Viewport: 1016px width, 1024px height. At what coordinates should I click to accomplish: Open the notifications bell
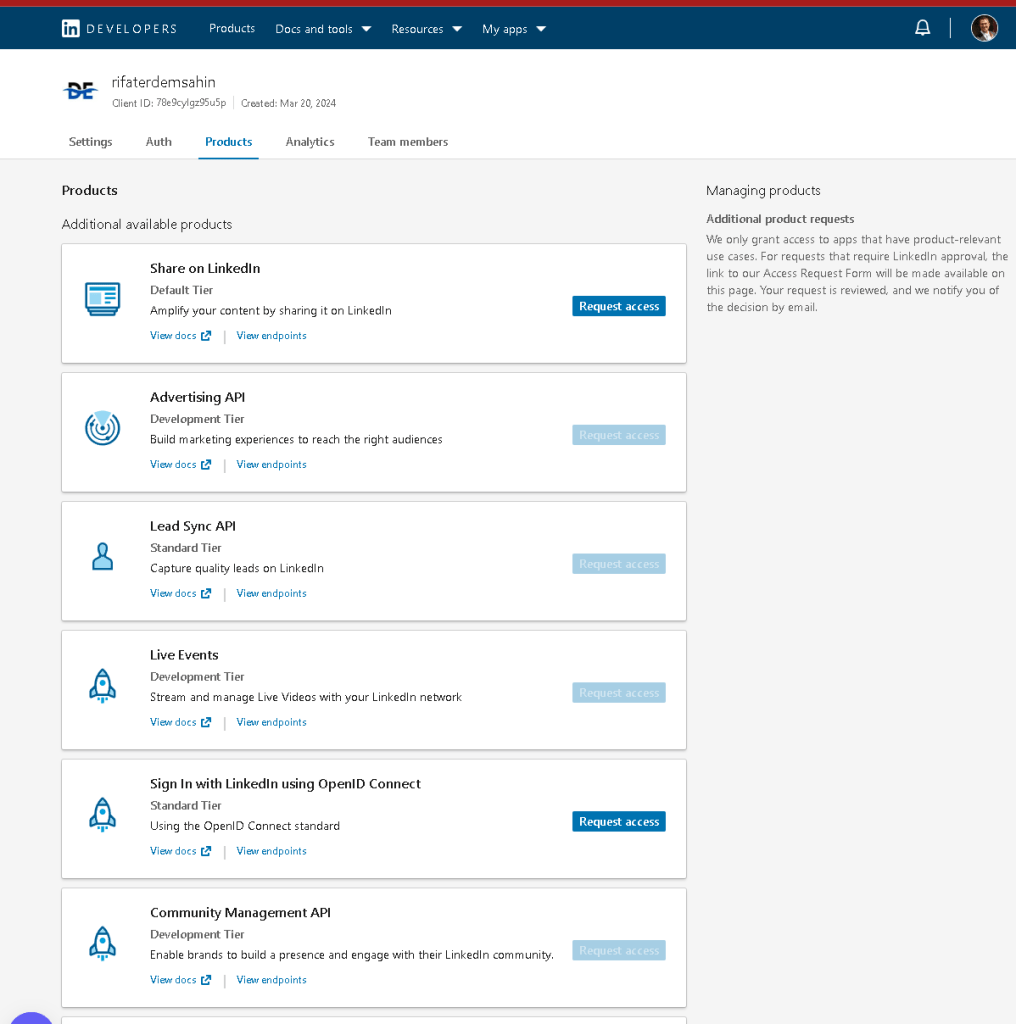click(922, 28)
